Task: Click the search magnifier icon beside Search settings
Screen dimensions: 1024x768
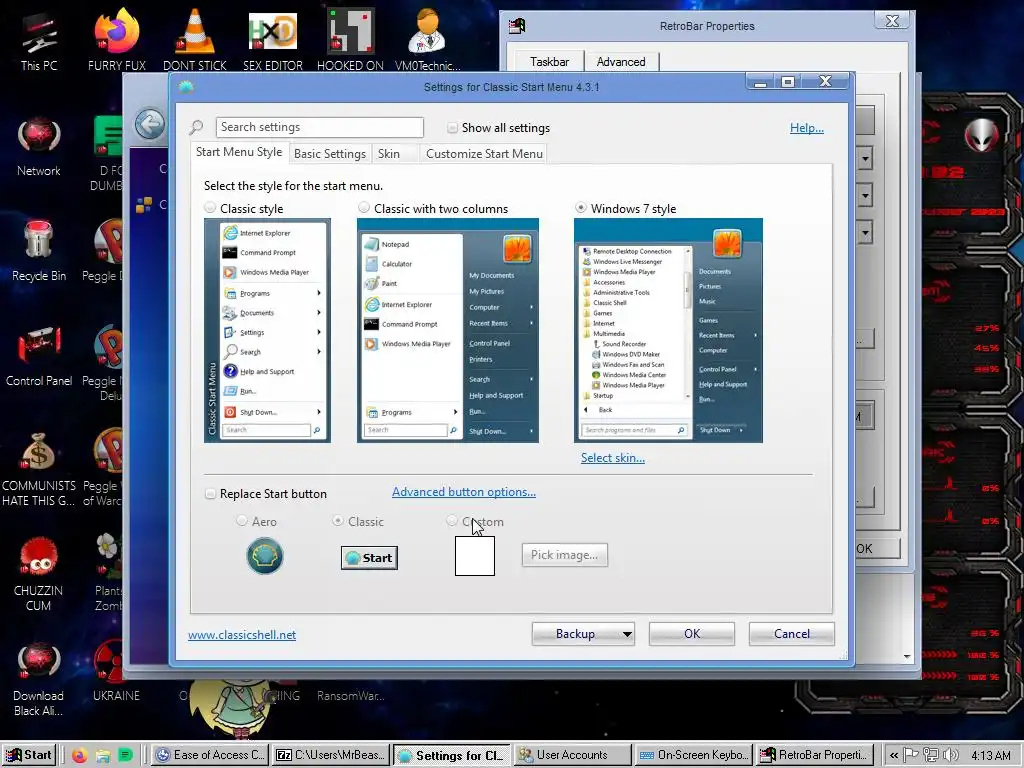Action: coord(197,127)
